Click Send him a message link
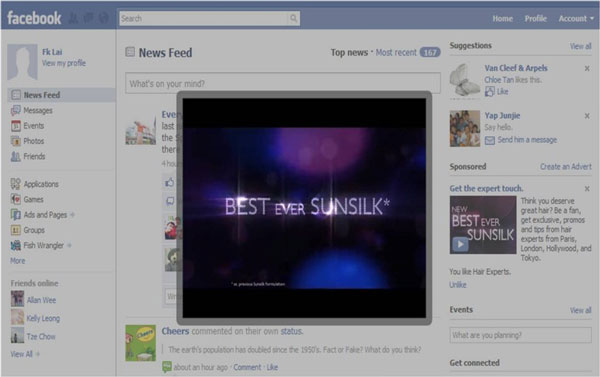This screenshot has height=377, width=600. [x=527, y=140]
